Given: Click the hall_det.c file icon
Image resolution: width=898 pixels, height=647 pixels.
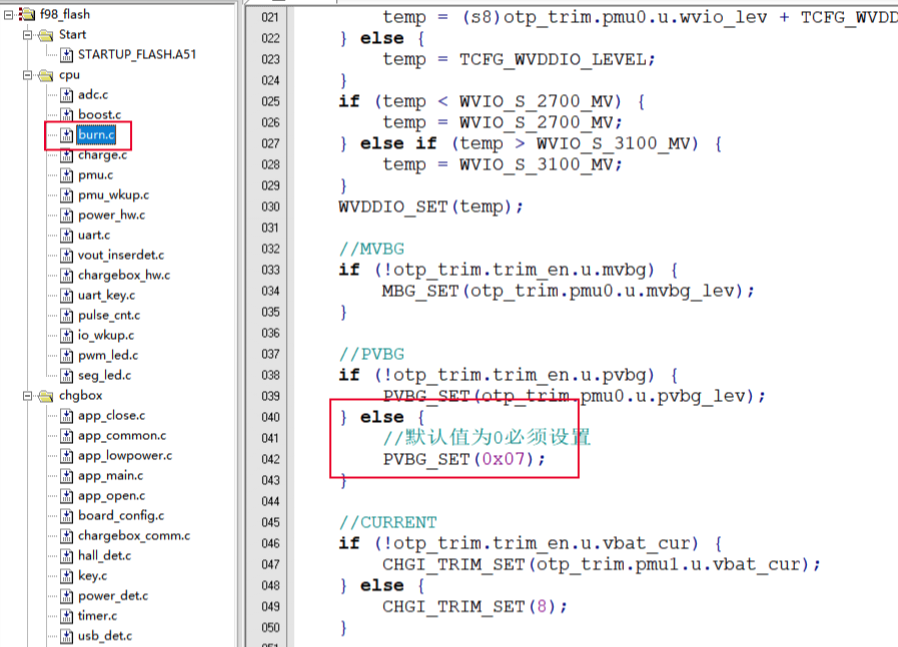Looking at the screenshot, I should pyautogui.click(x=67, y=556).
